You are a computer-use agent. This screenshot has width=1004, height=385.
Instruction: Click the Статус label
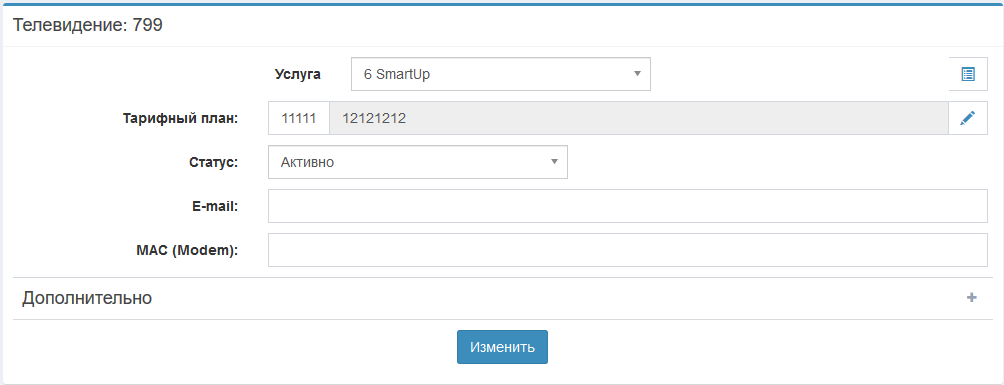[x=214, y=162]
